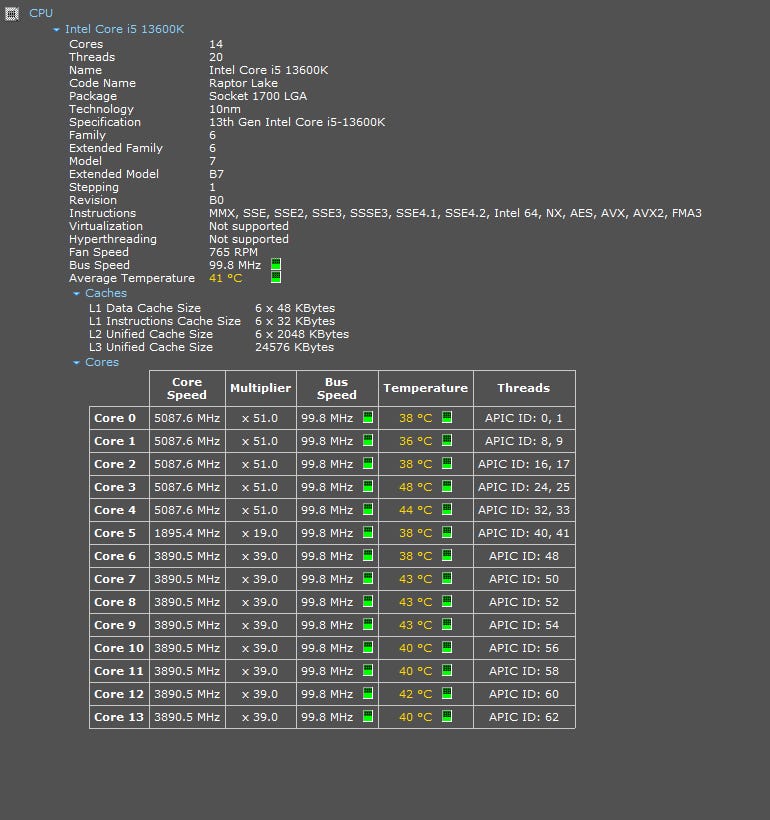This screenshot has width=770, height=820.
Task: Click the Bus Speed column header
Action: [337, 389]
